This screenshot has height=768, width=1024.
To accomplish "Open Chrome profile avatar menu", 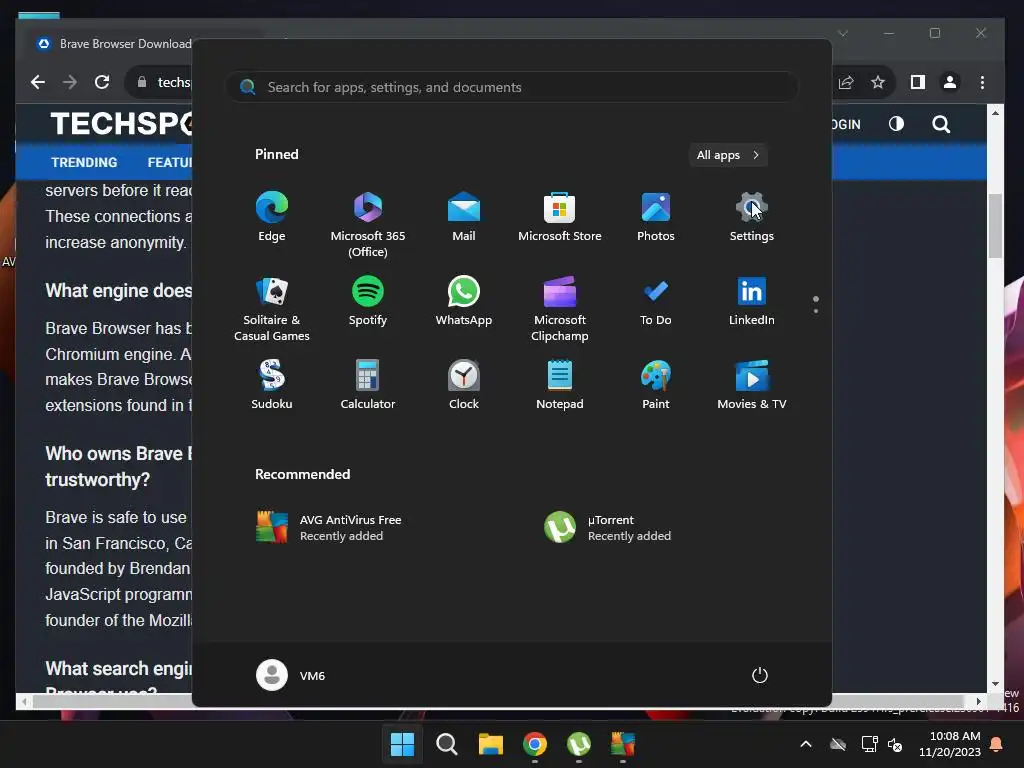I will click(950, 82).
